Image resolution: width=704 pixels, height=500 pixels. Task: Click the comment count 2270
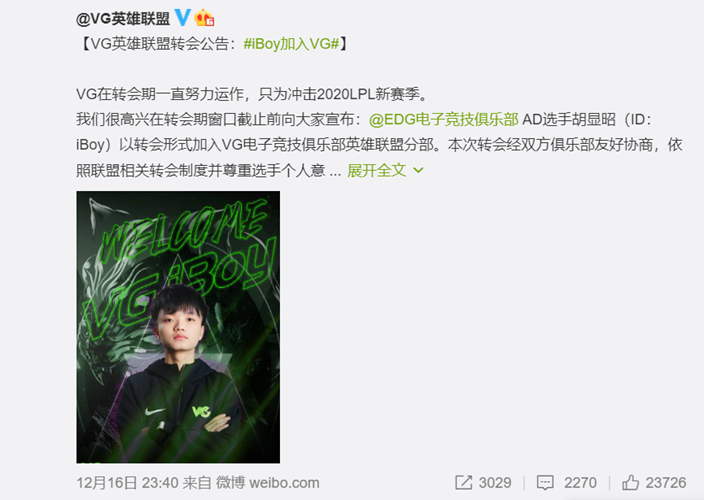(580, 482)
